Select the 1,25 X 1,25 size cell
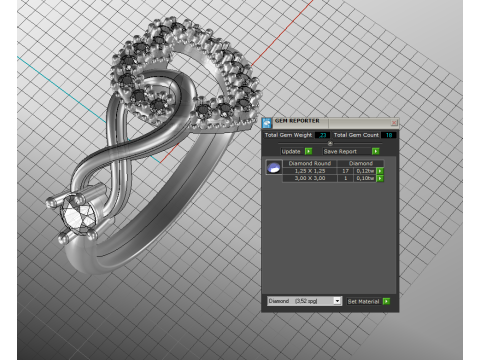480x360 pixels. click(310, 171)
